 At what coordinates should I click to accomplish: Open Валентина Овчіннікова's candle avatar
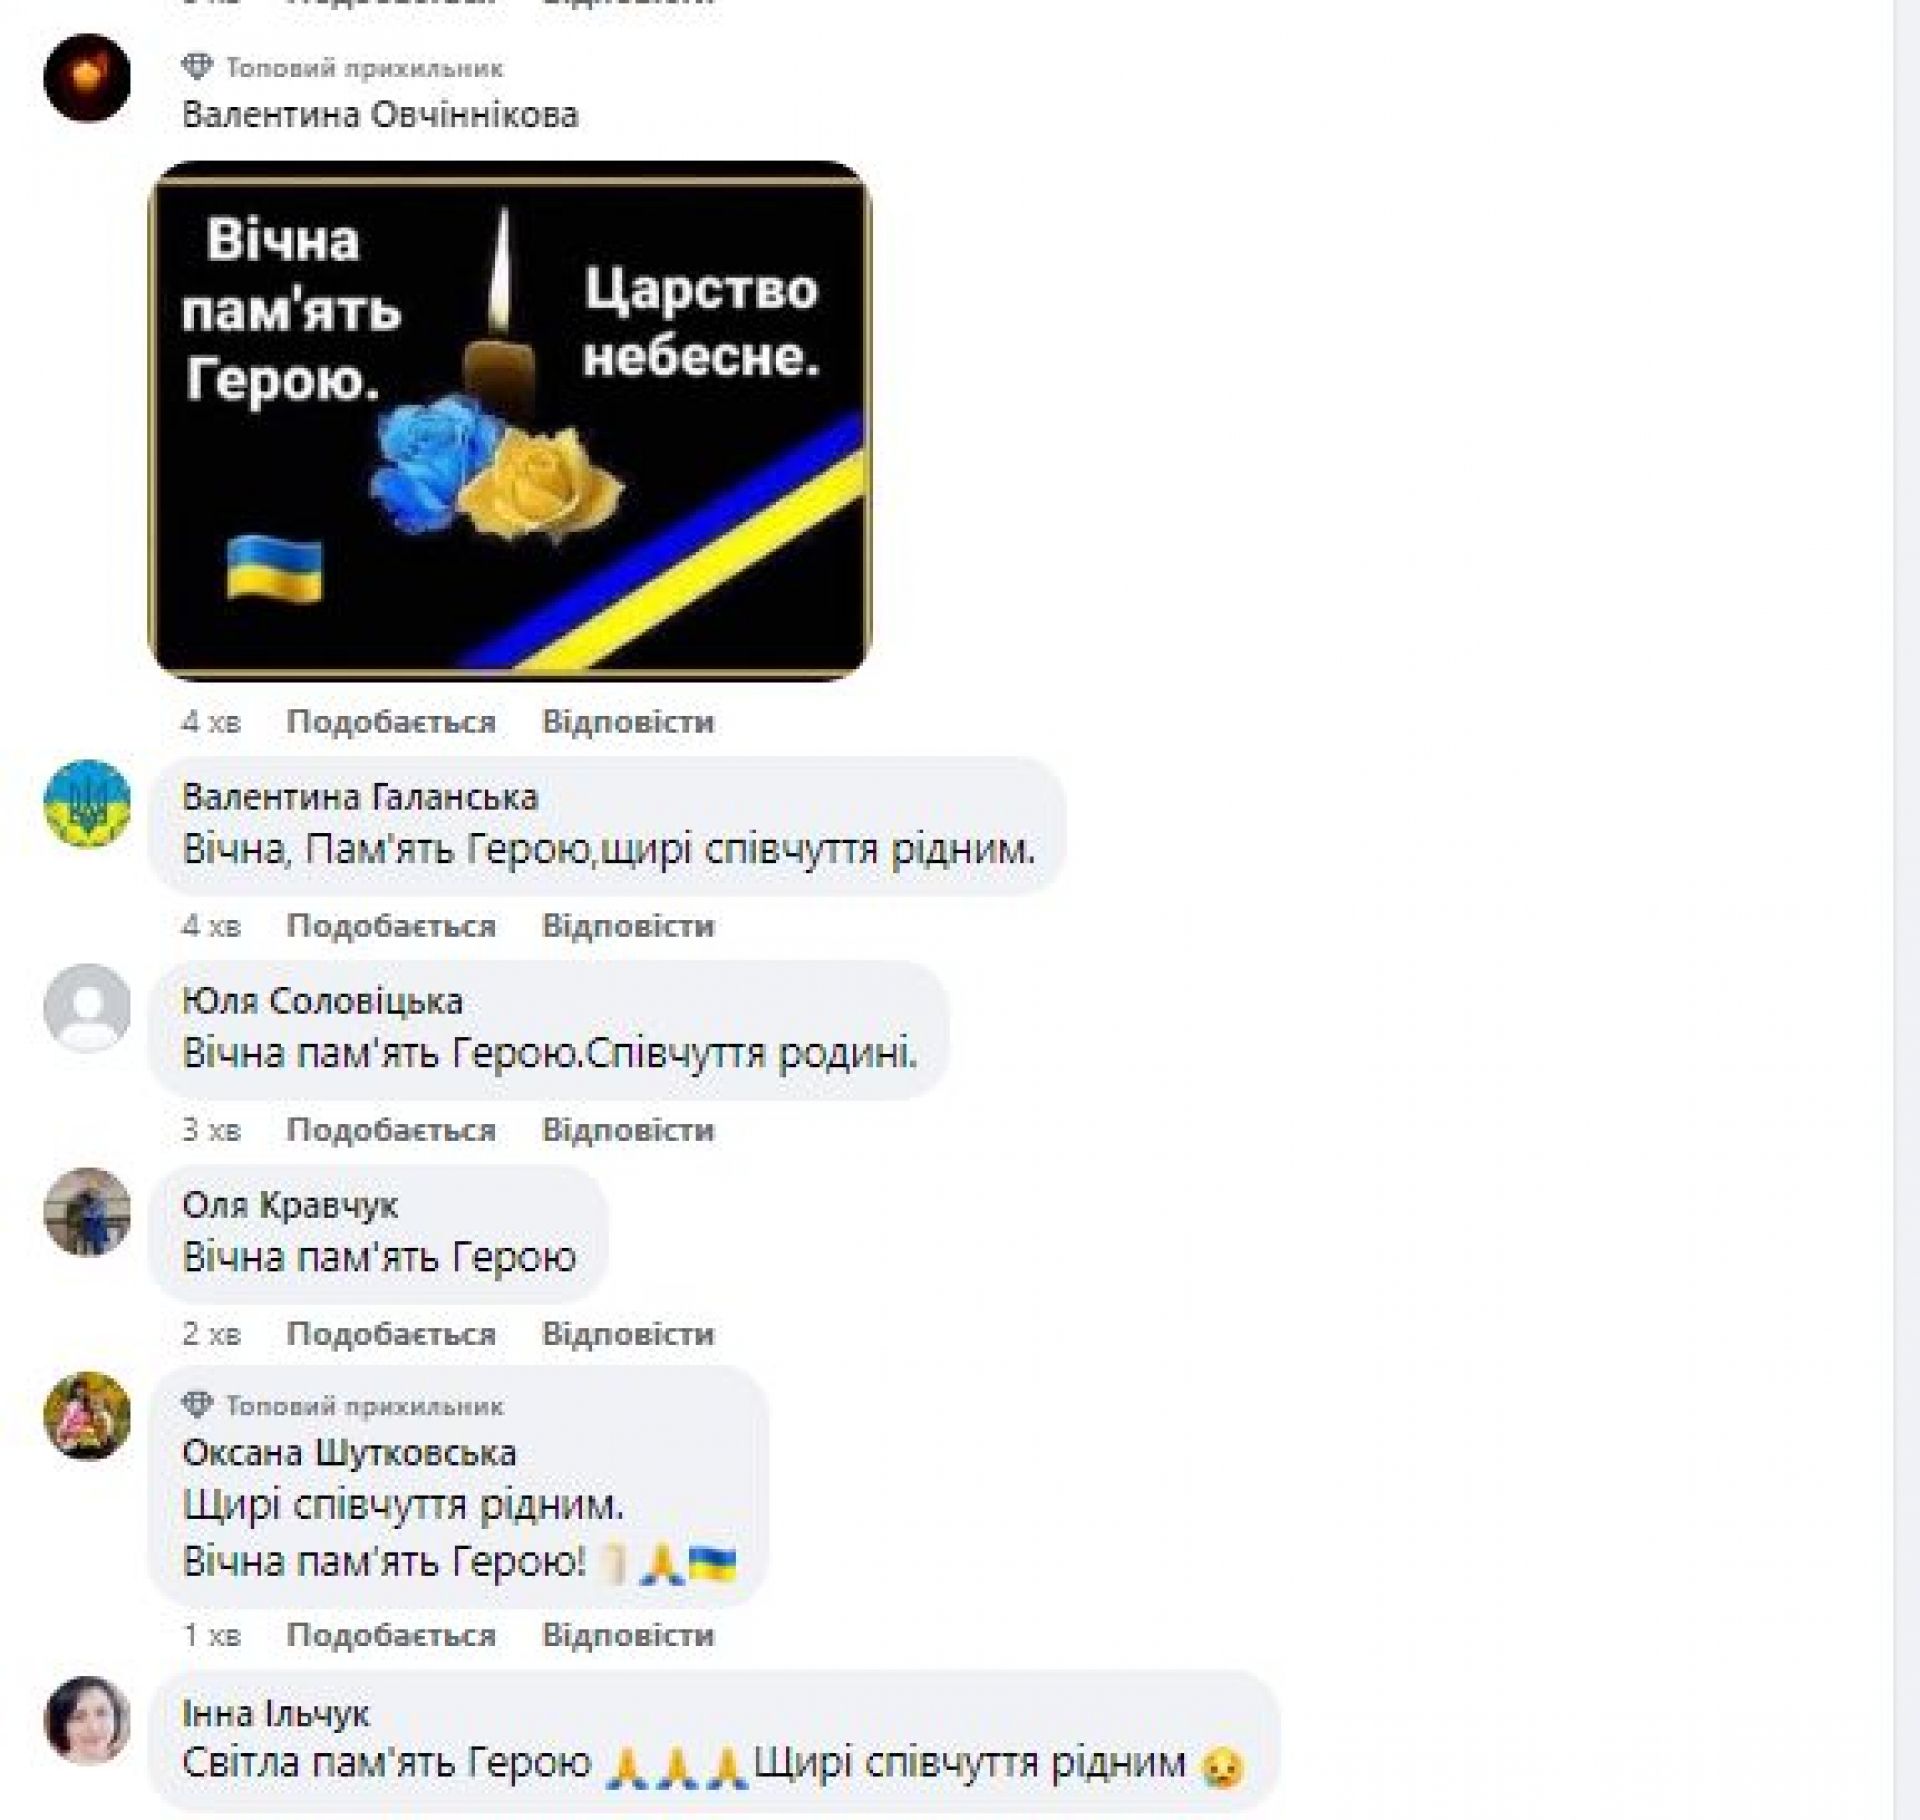(87, 78)
